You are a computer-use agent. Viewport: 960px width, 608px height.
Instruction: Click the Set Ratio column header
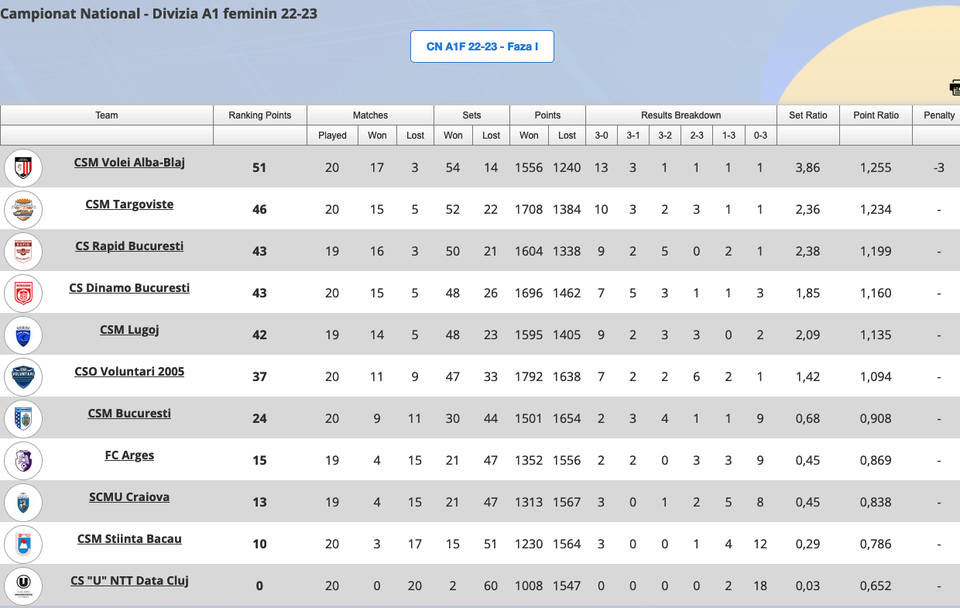(808, 115)
